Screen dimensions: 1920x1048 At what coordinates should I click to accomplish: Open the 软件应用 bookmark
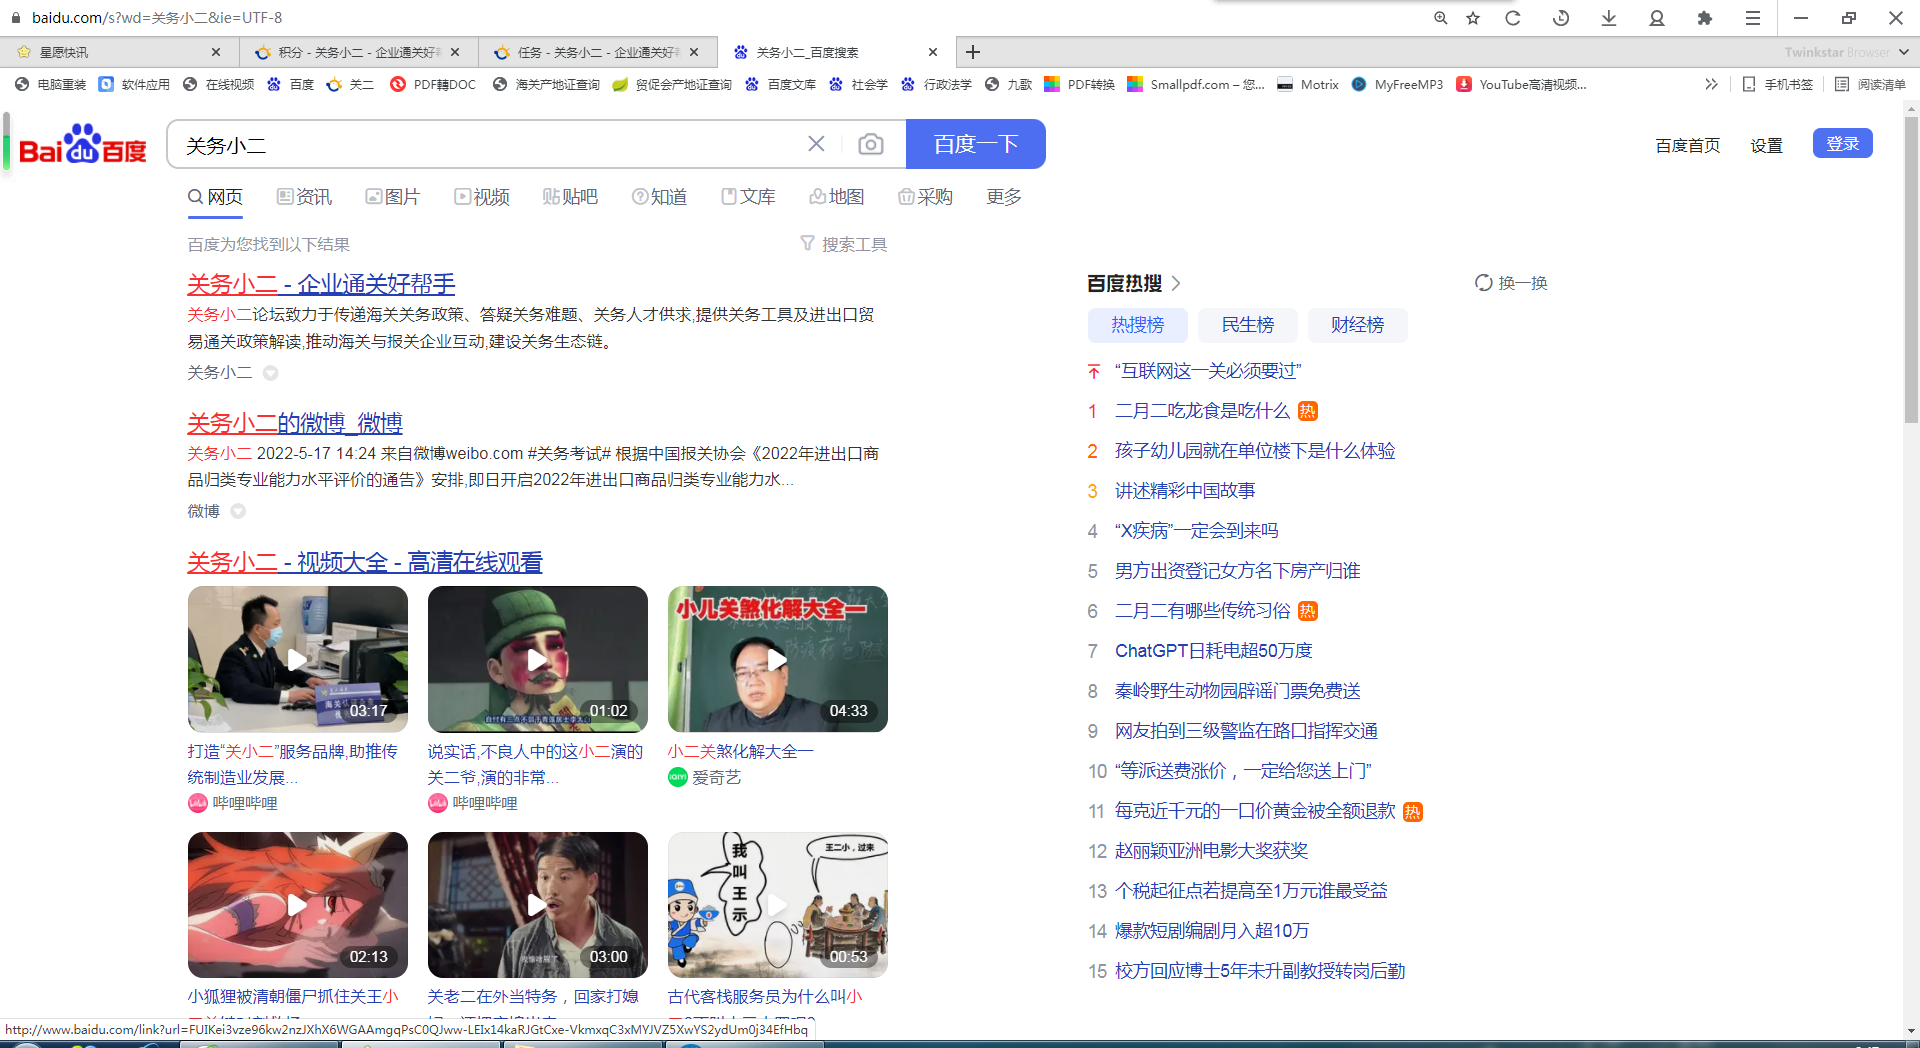(134, 84)
